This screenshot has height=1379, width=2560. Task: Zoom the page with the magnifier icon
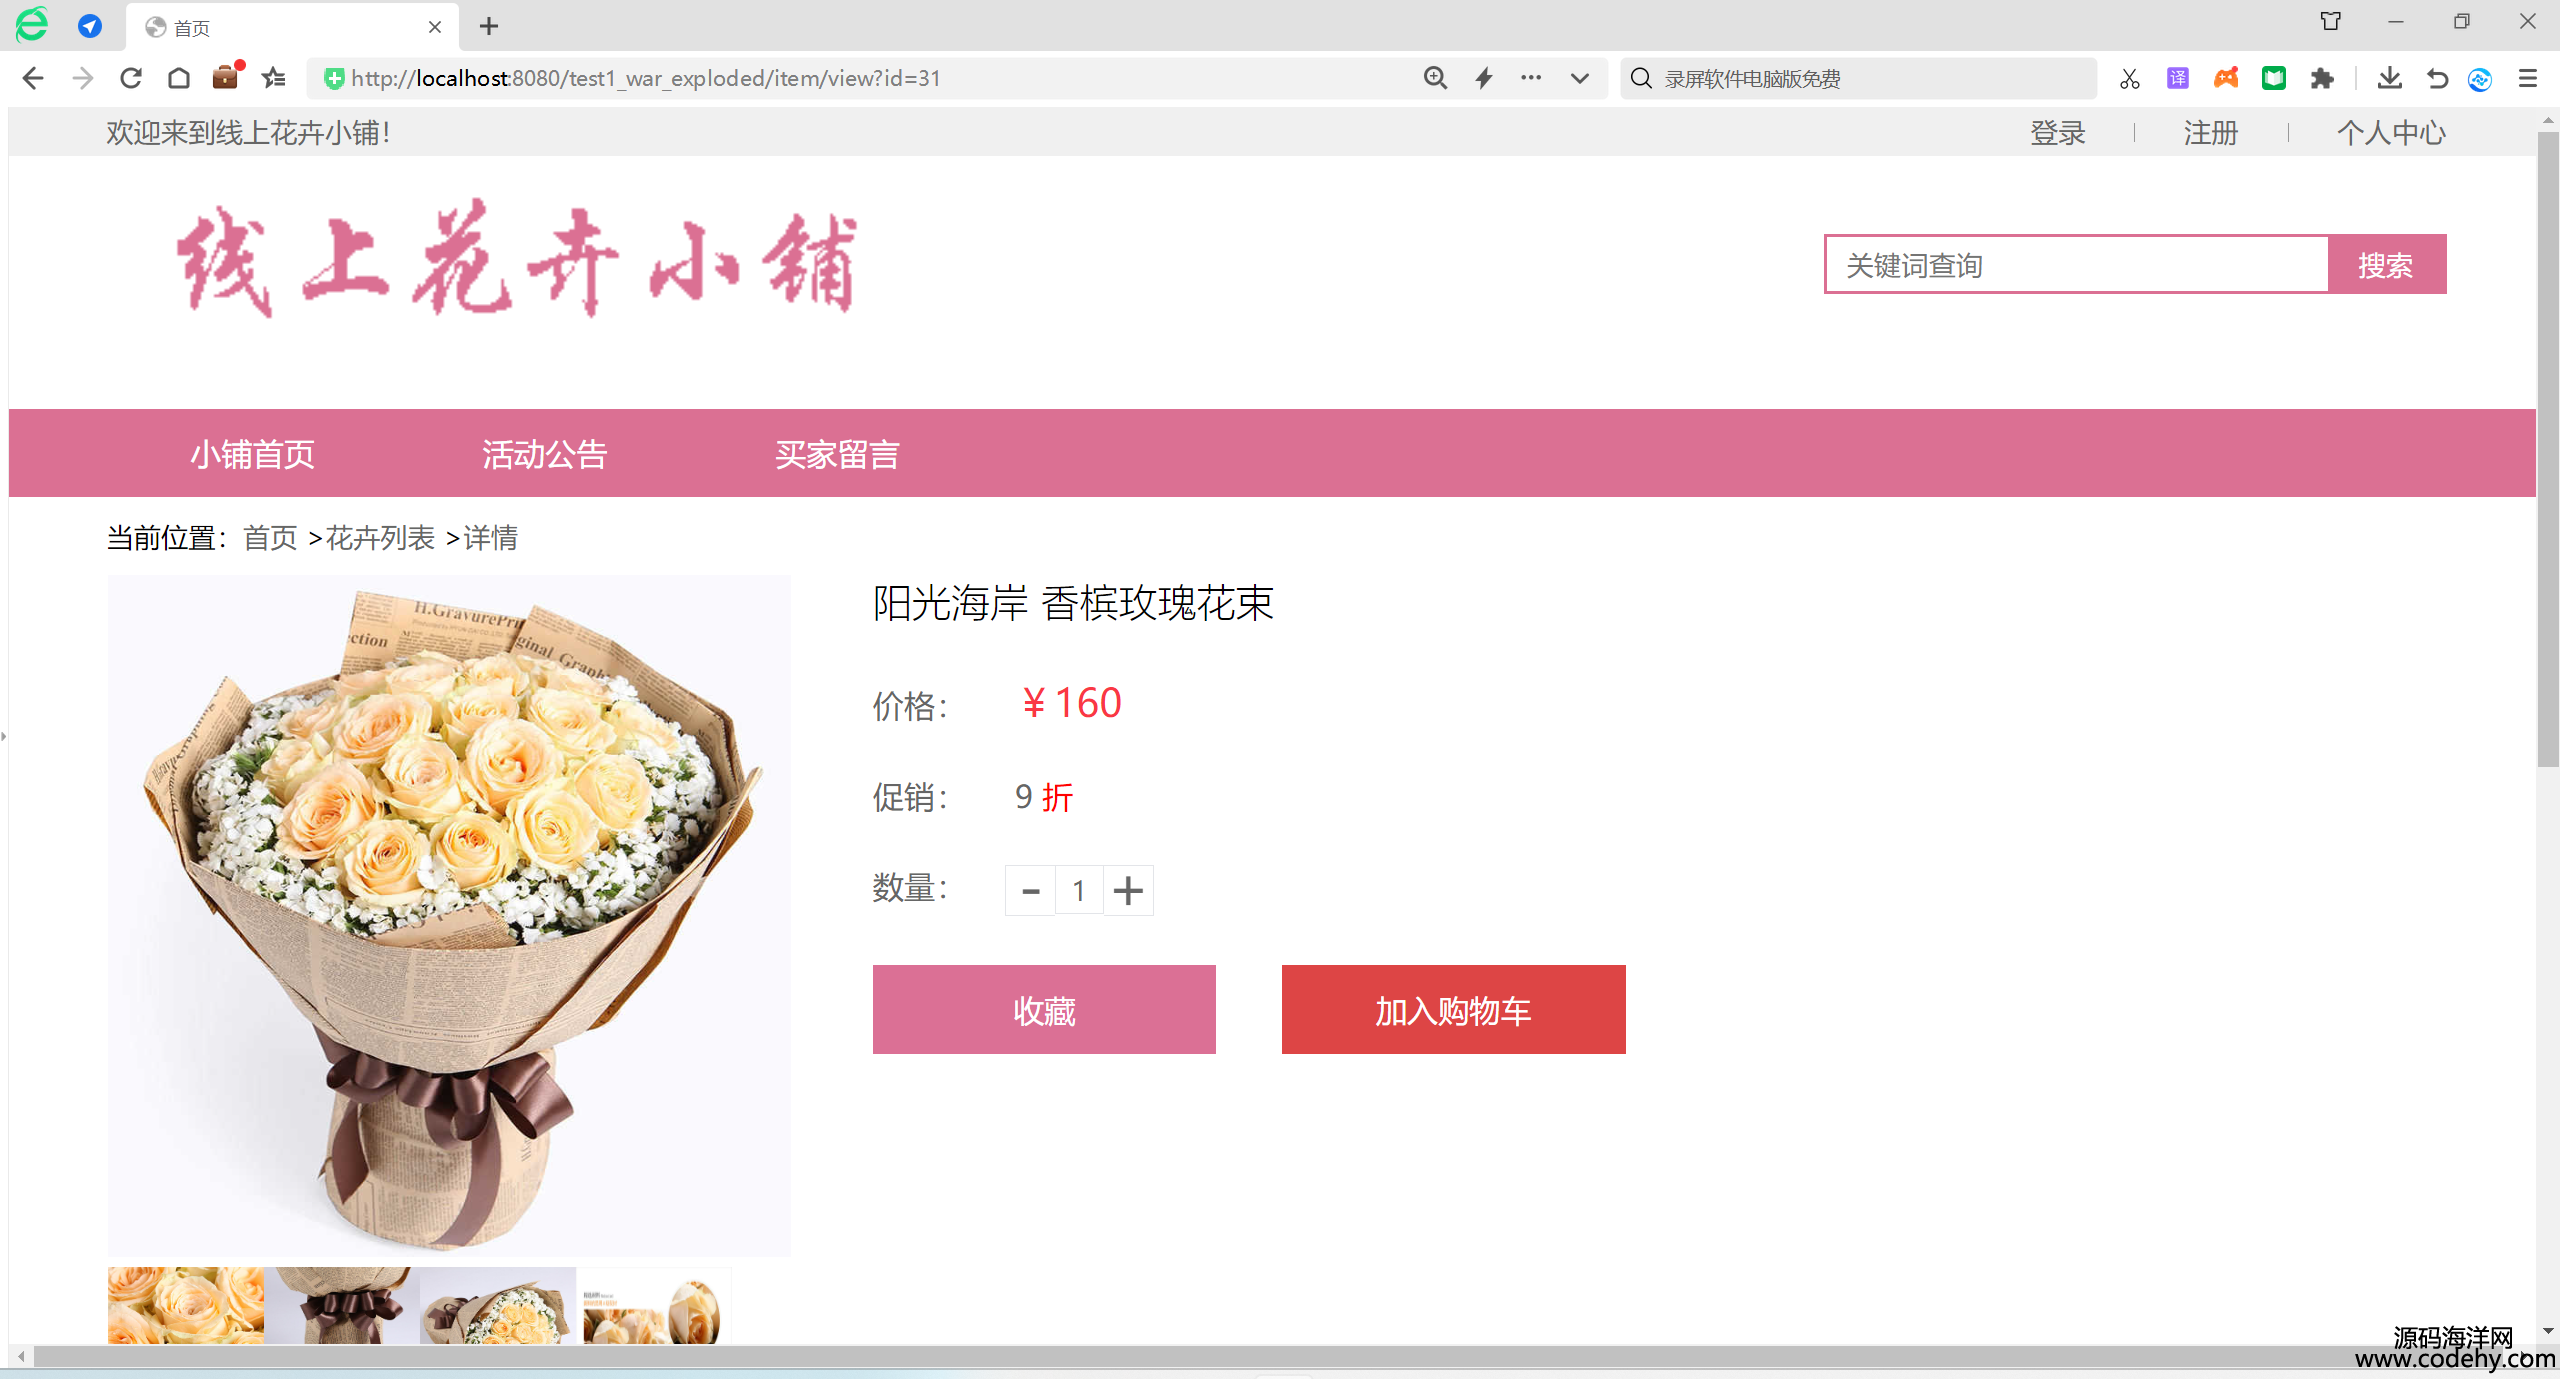pyautogui.click(x=1435, y=78)
